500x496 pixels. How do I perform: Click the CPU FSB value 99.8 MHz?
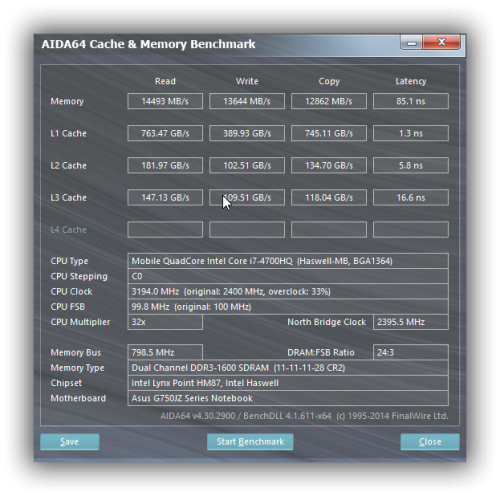click(x=288, y=307)
